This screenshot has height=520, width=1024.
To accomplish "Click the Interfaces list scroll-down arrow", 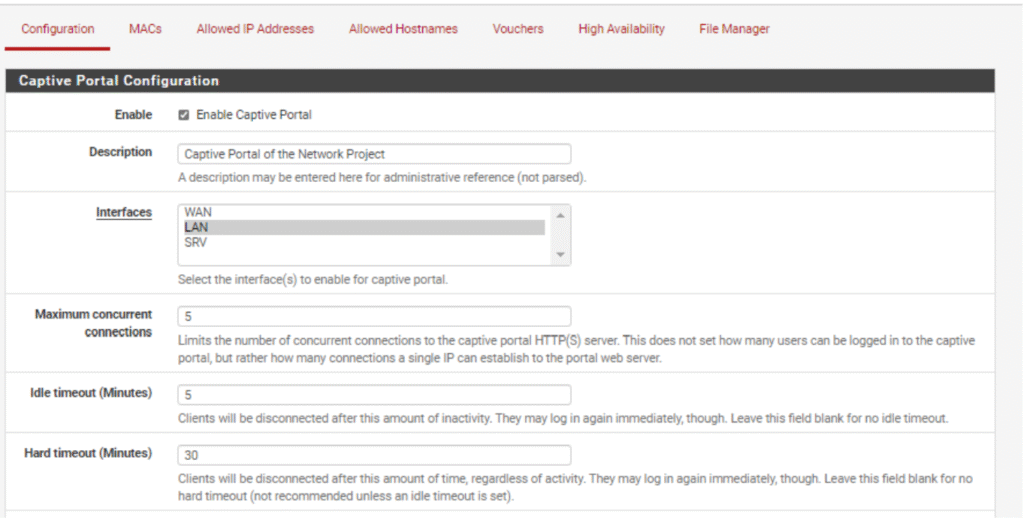I will (561, 256).
